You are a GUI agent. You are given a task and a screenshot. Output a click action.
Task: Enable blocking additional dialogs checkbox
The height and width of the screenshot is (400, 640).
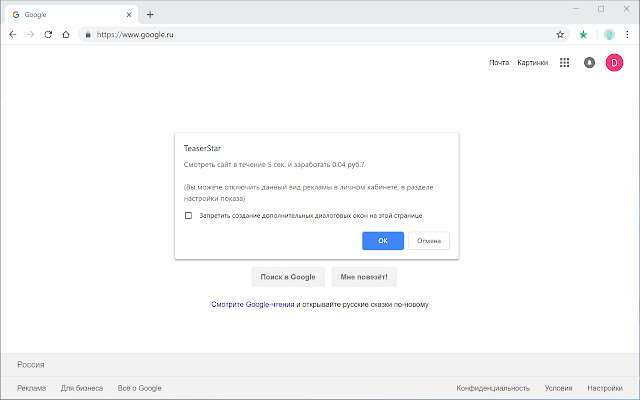[188, 215]
